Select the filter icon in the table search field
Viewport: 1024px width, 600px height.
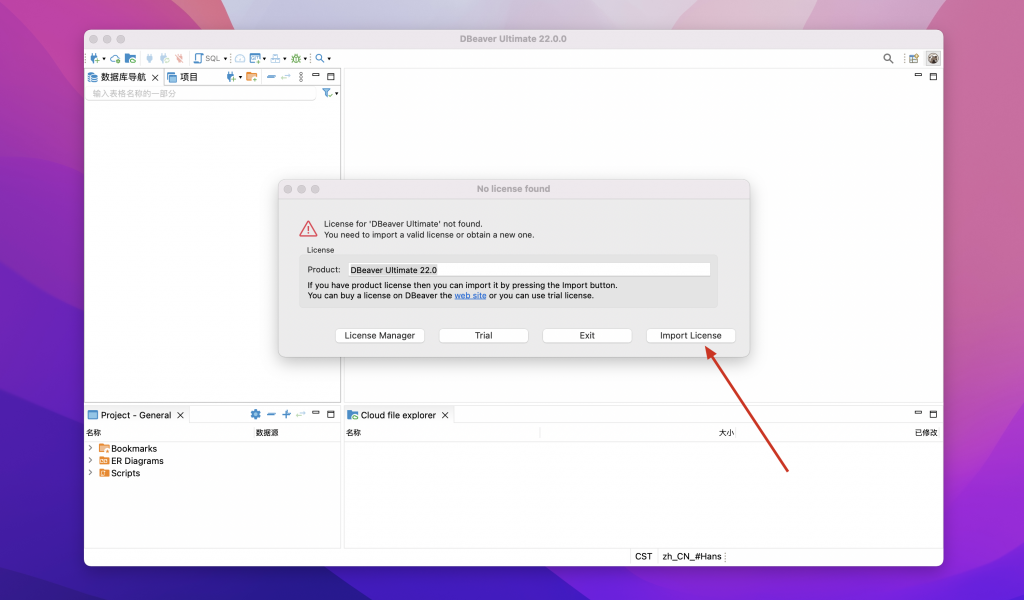pos(324,91)
